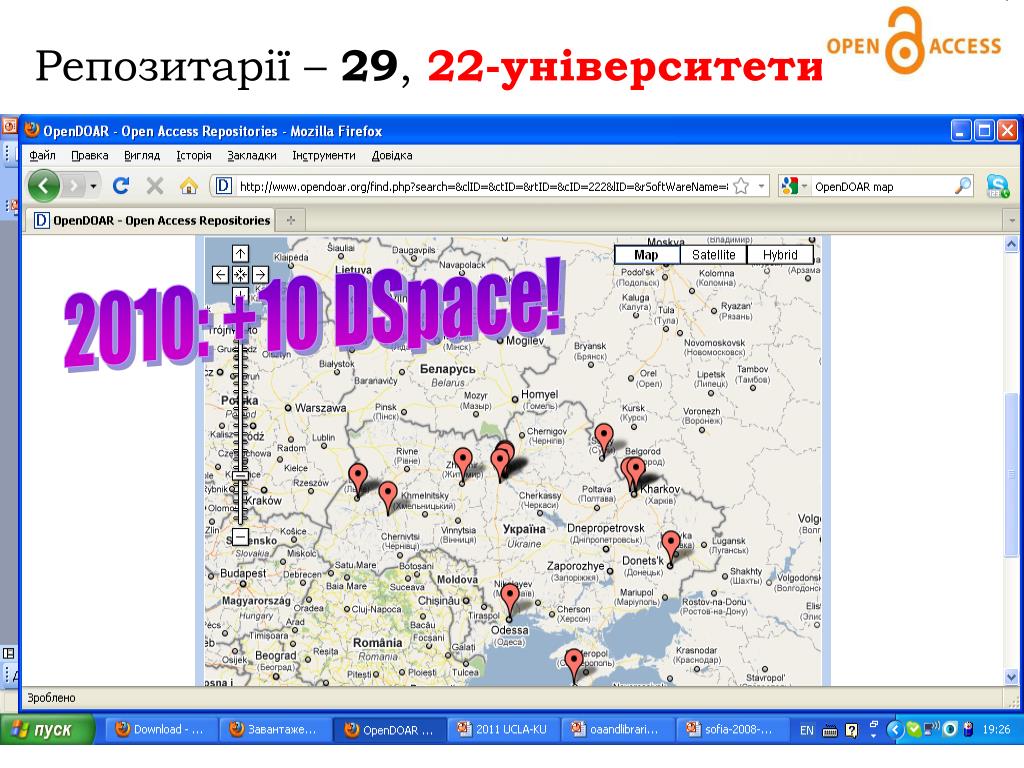Click the Firefox forward arrow button

tap(74, 187)
